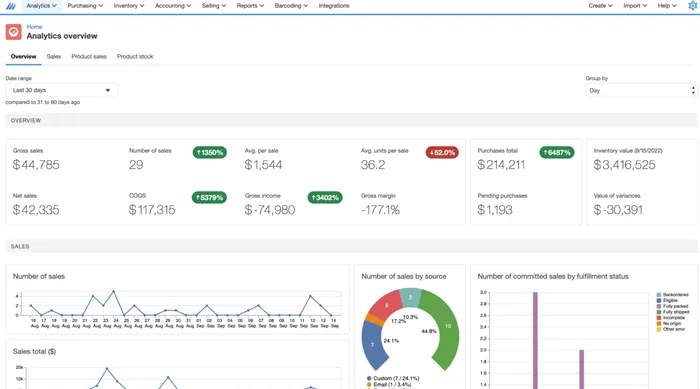The width and height of the screenshot is (700, 389).
Task: Click the green 6487% purchases badge
Action: [x=557, y=152]
